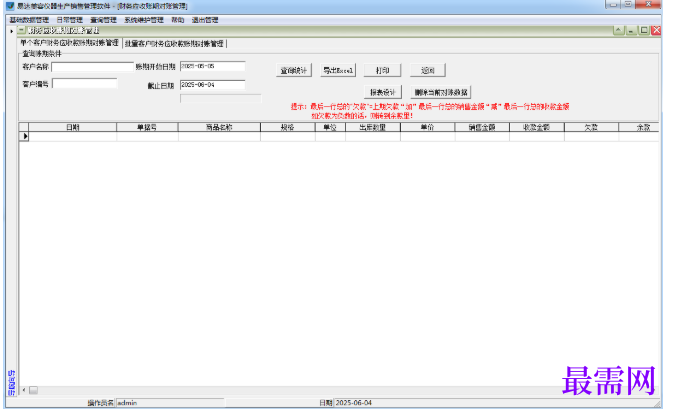Select the first grid row indicator arrow

(x=24, y=136)
